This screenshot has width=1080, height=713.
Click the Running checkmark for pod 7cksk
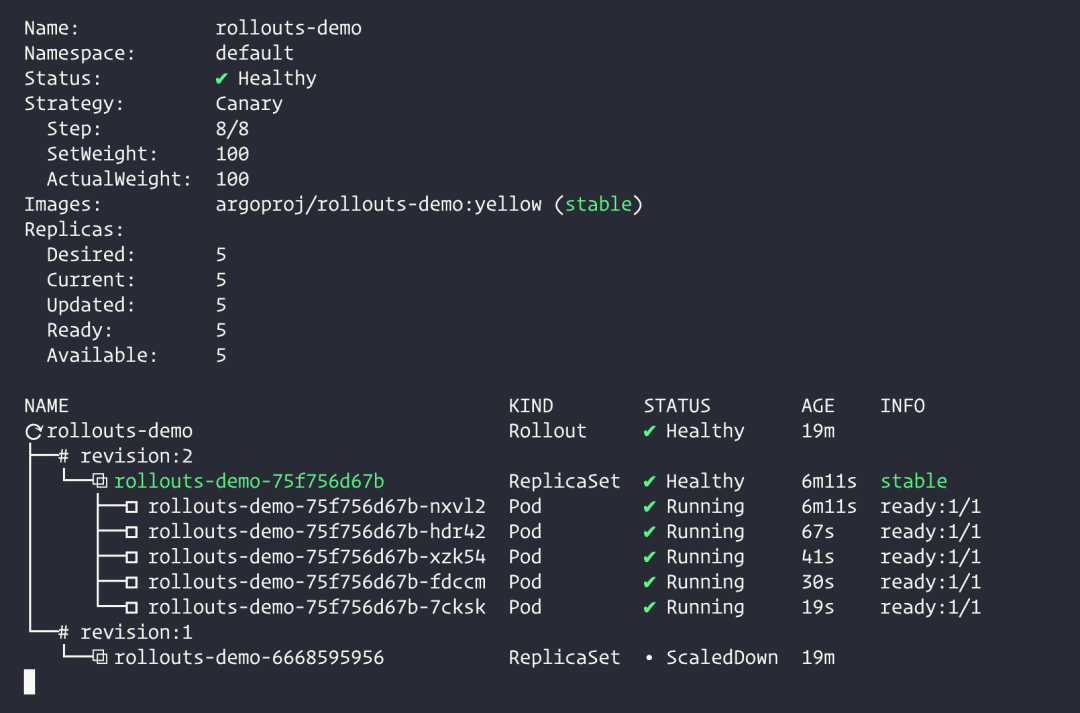[x=650, y=608]
